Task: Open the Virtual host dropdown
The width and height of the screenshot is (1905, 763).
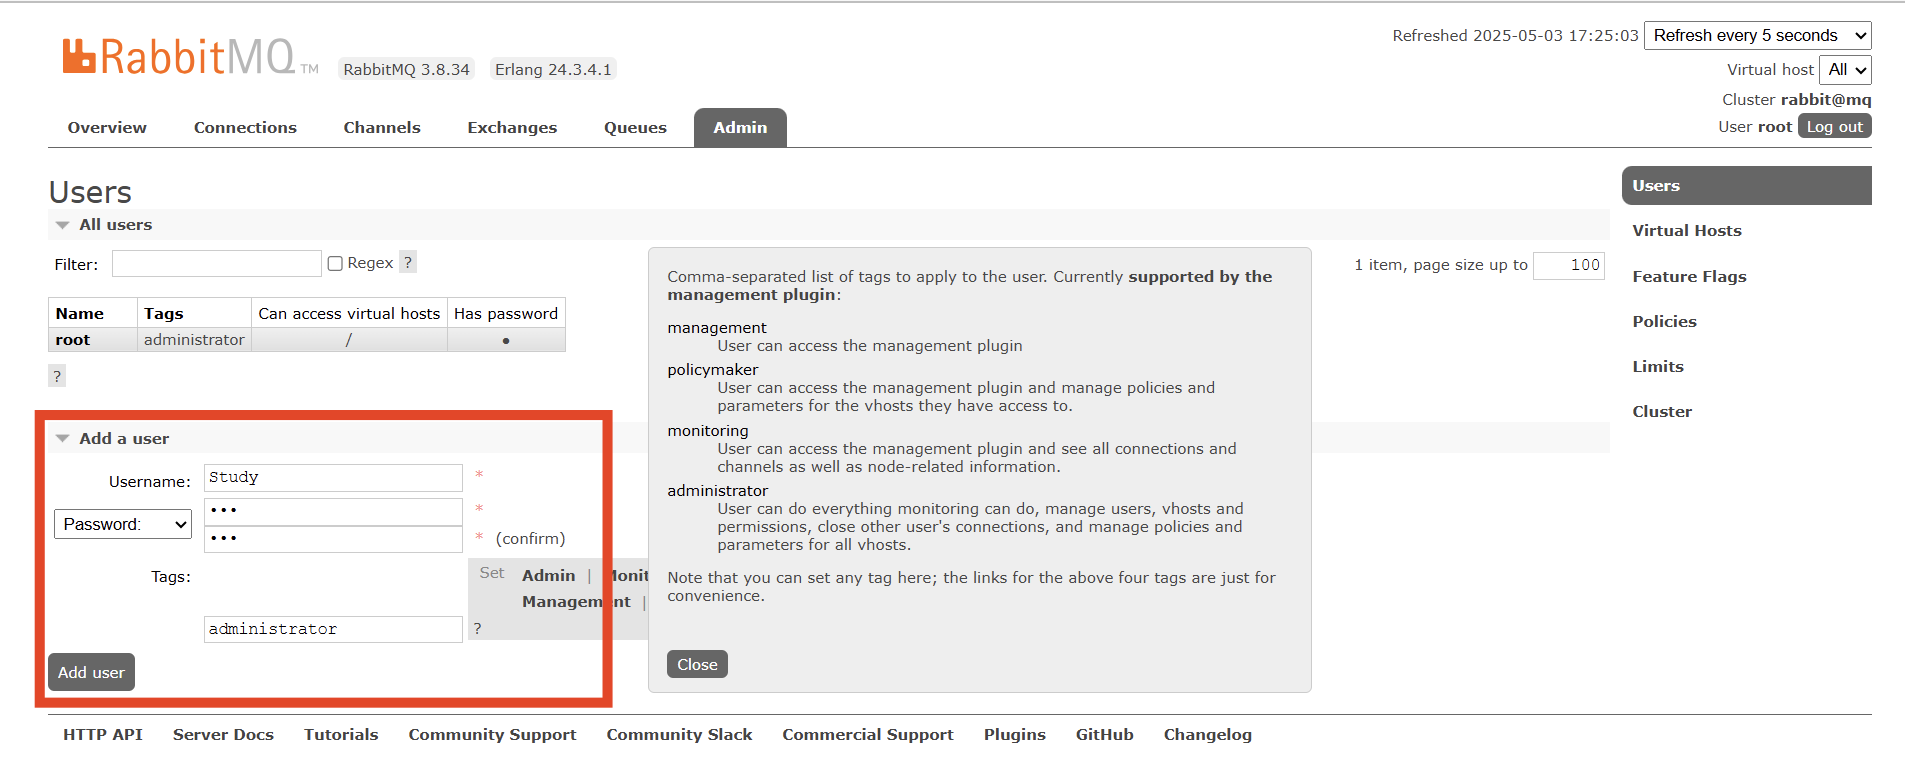Action: pyautogui.click(x=1845, y=69)
